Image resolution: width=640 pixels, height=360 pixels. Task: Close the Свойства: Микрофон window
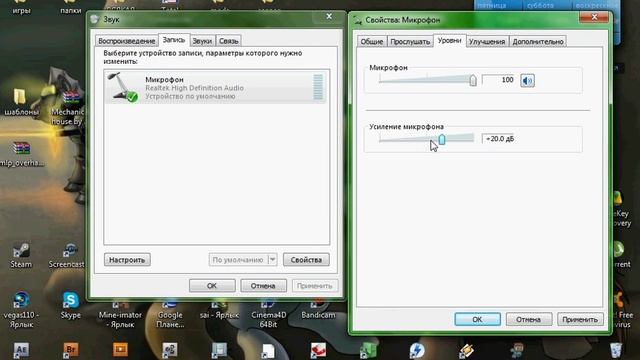[594, 17]
